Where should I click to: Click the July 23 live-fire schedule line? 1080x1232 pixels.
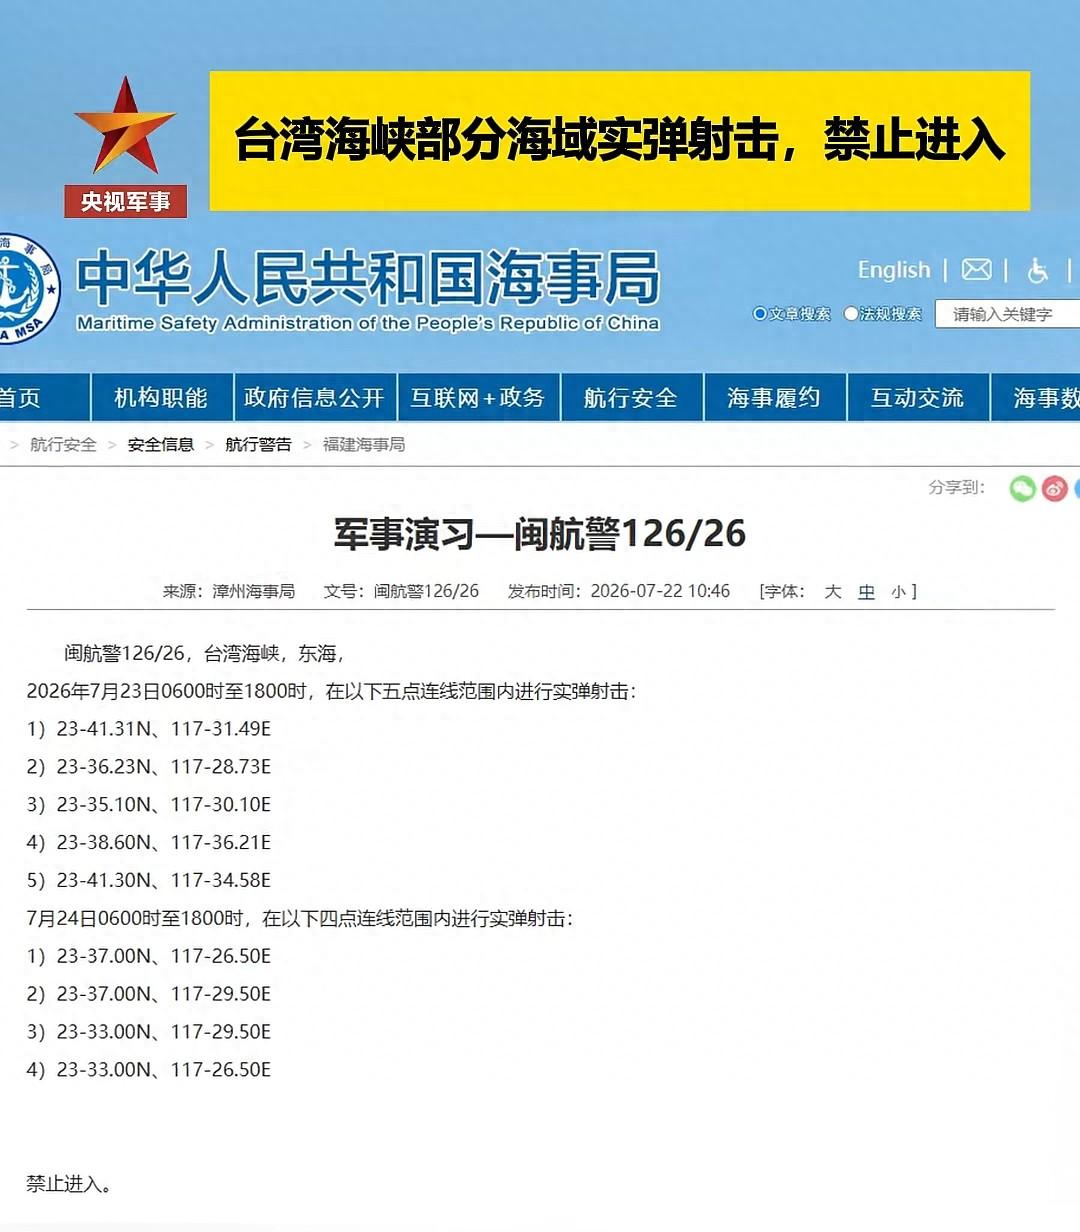pos(331,691)
